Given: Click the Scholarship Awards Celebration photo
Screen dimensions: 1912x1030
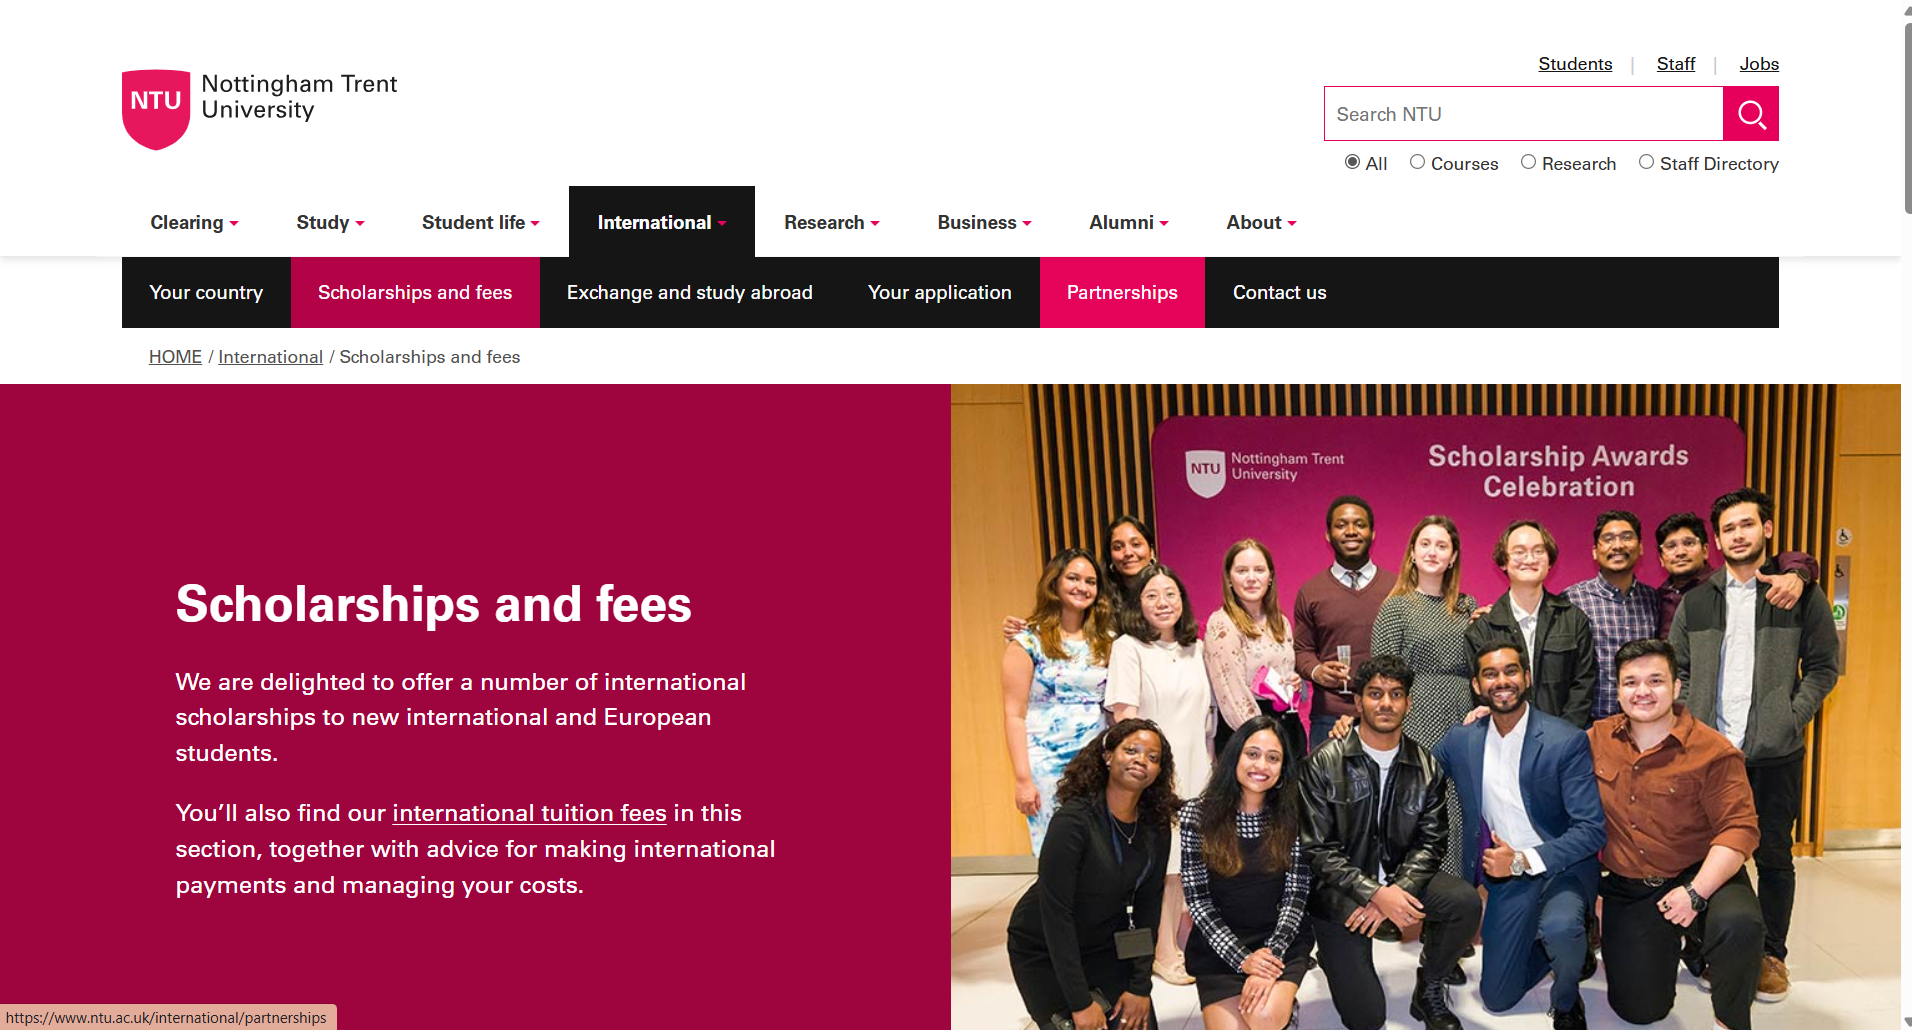Looking at the screenshot, I should point(1426,707).
